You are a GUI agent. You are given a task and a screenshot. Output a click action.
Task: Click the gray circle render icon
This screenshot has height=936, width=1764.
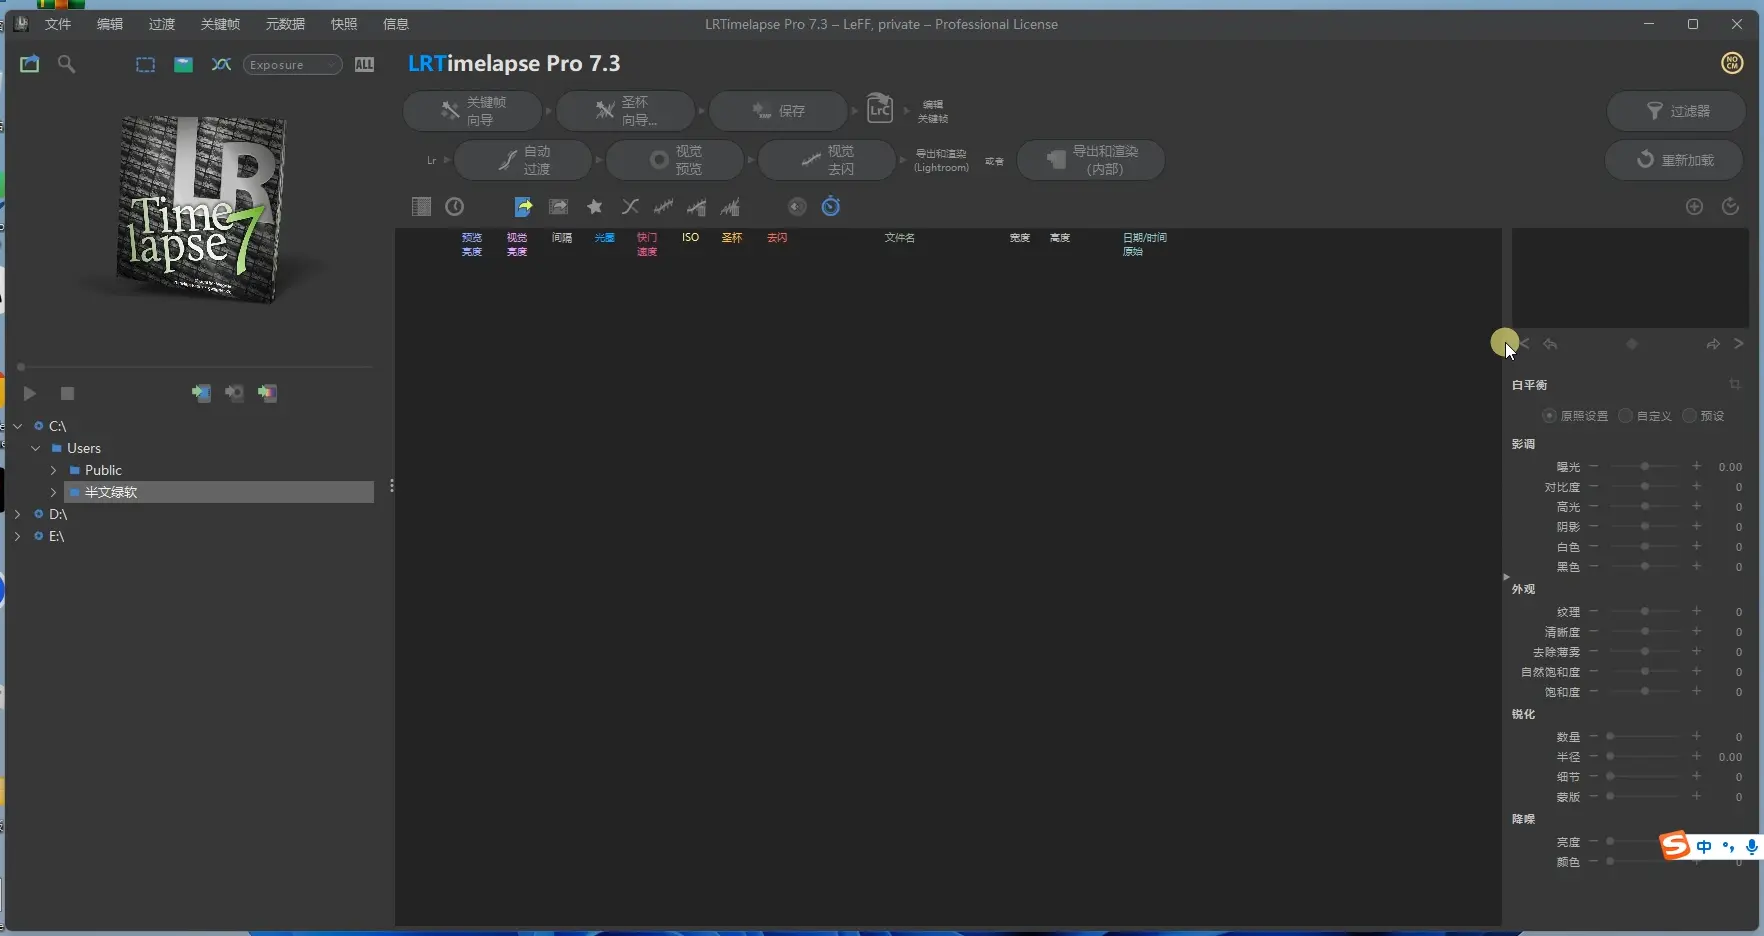pos(234,393)
